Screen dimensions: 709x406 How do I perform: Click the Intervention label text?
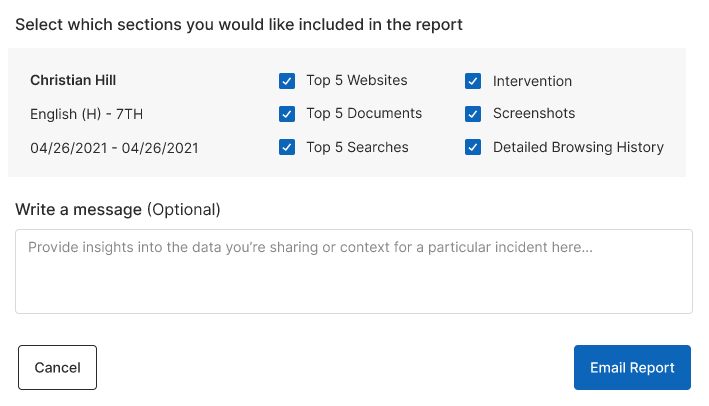532,81
